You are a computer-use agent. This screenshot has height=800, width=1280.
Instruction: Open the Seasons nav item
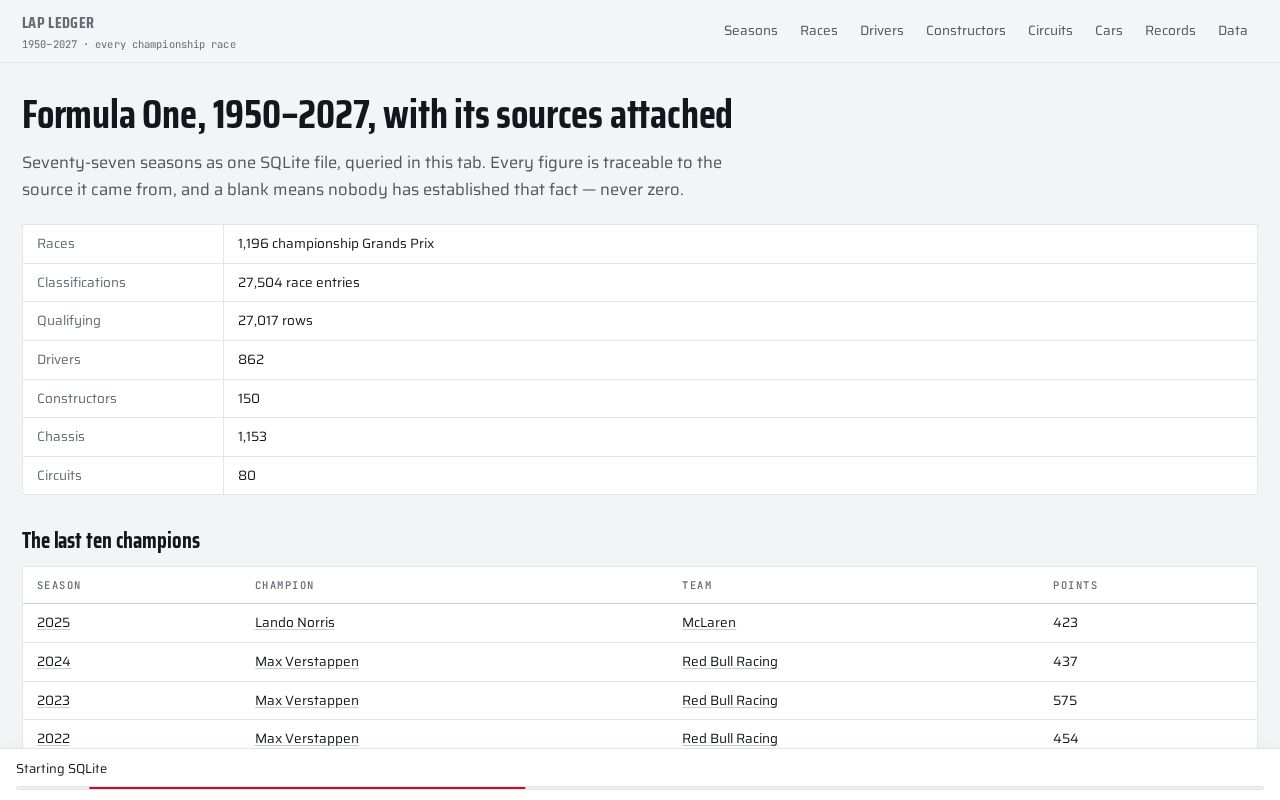[750, 30]
